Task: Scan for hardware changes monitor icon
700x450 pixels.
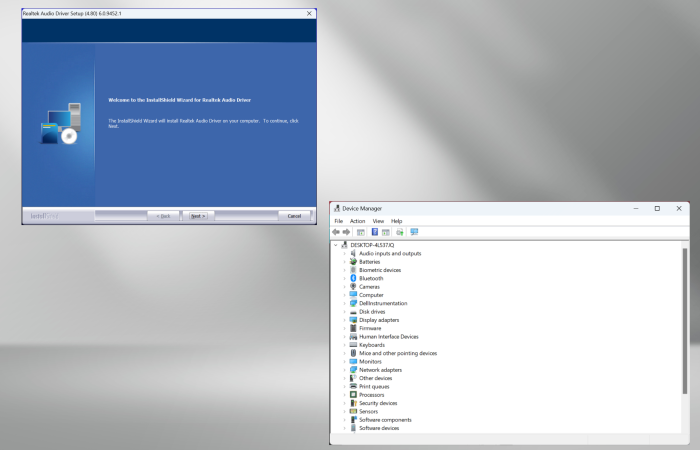Action: coord(414,232)
